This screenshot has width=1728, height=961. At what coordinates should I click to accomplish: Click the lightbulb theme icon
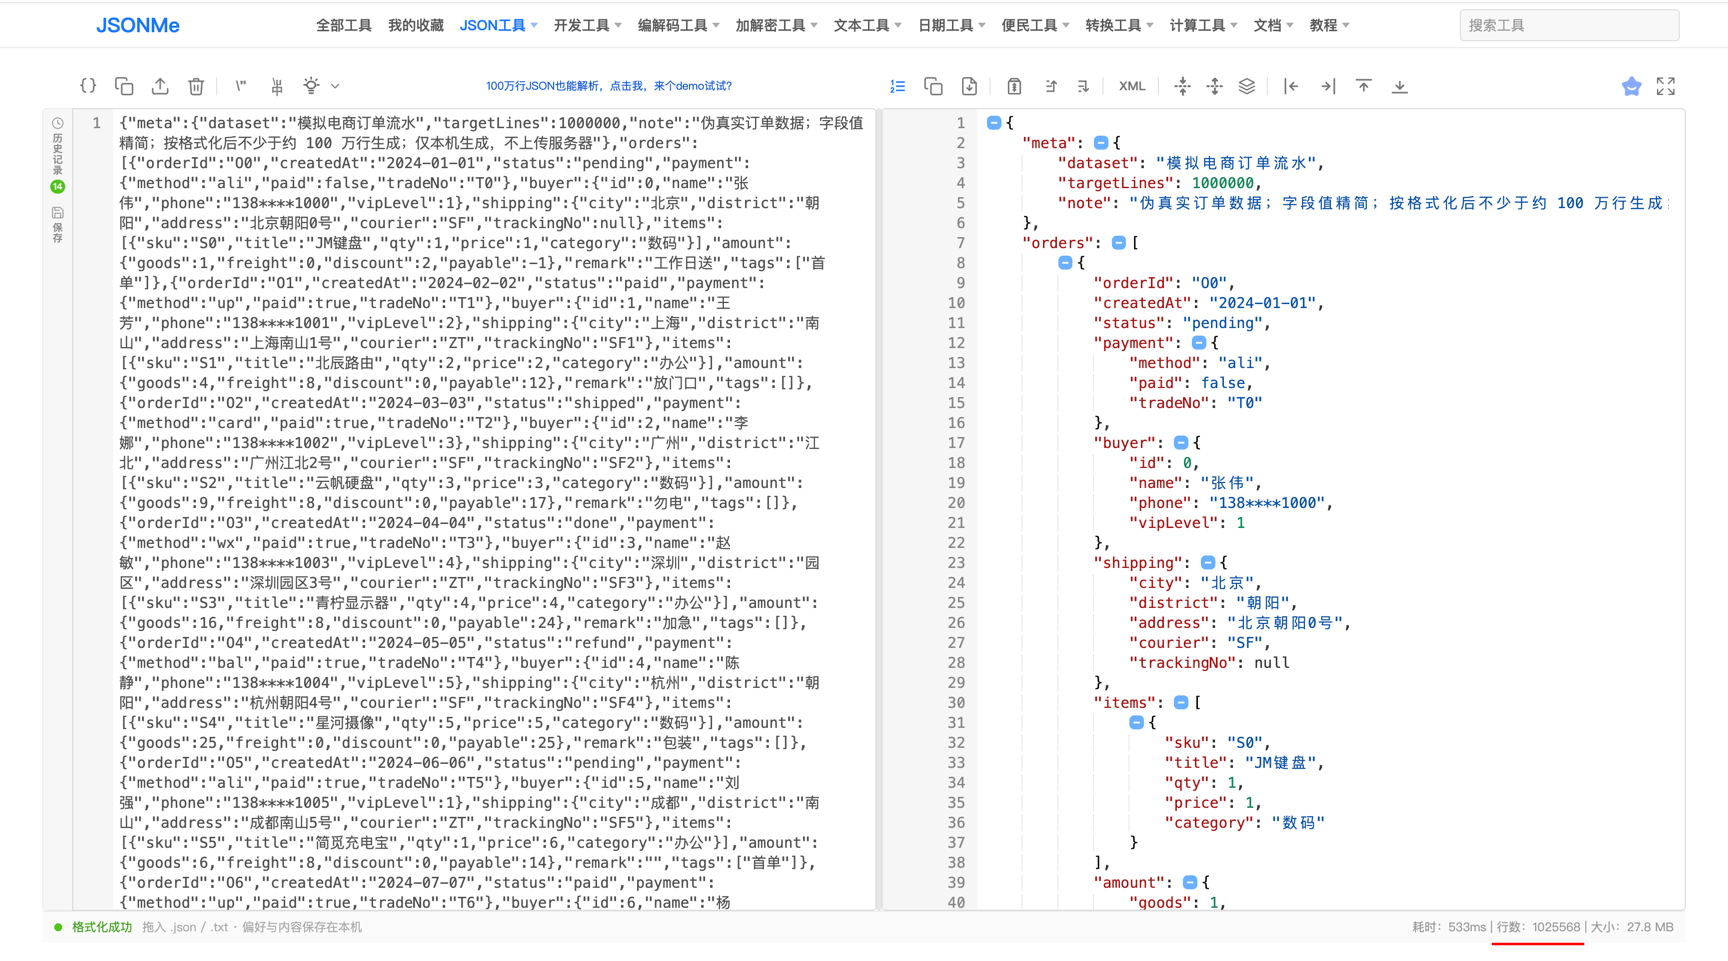pos(312,86)
